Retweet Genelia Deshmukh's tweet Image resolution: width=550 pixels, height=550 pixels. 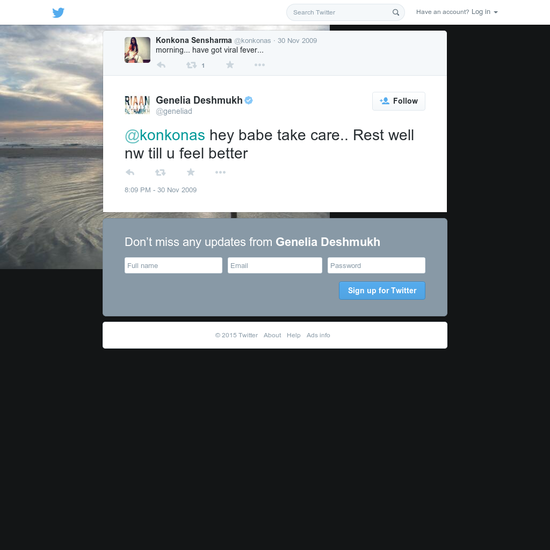[x=160, y=172]
